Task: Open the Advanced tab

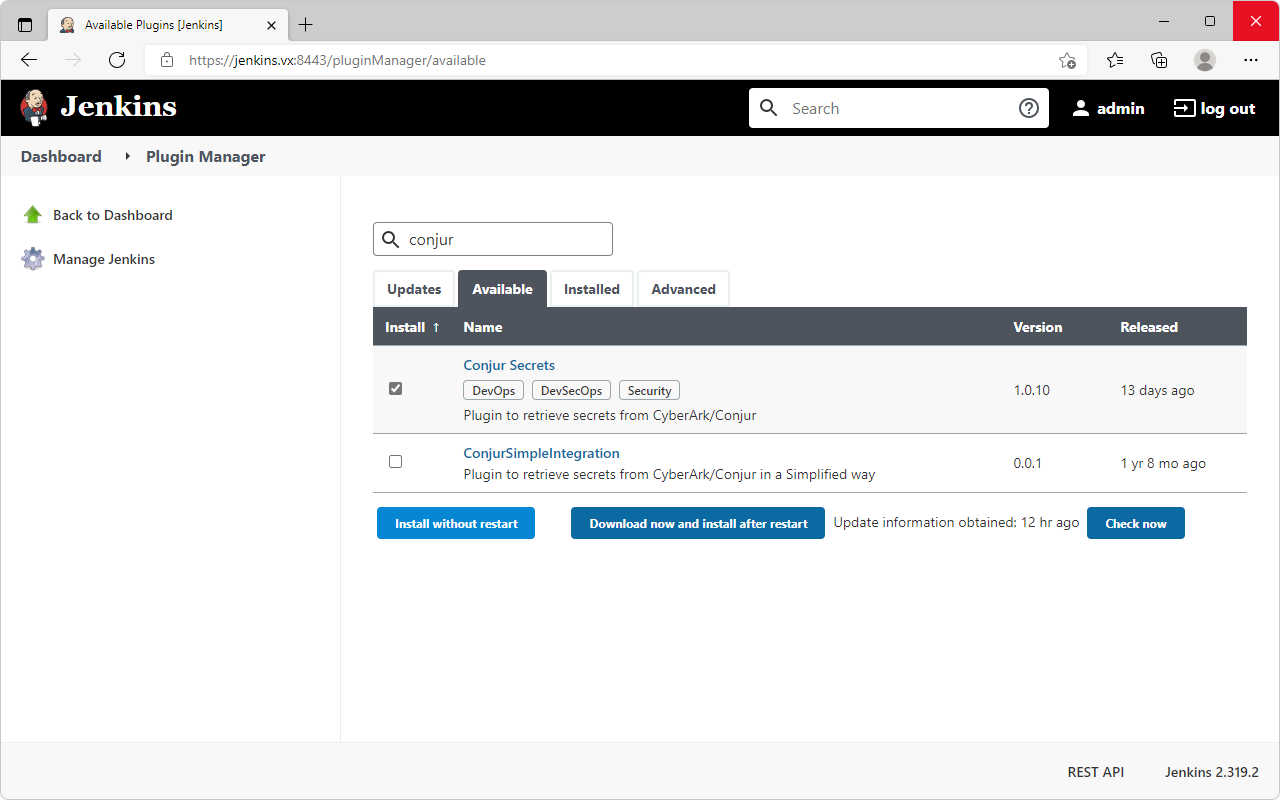Action: click(x=683, y=289)
